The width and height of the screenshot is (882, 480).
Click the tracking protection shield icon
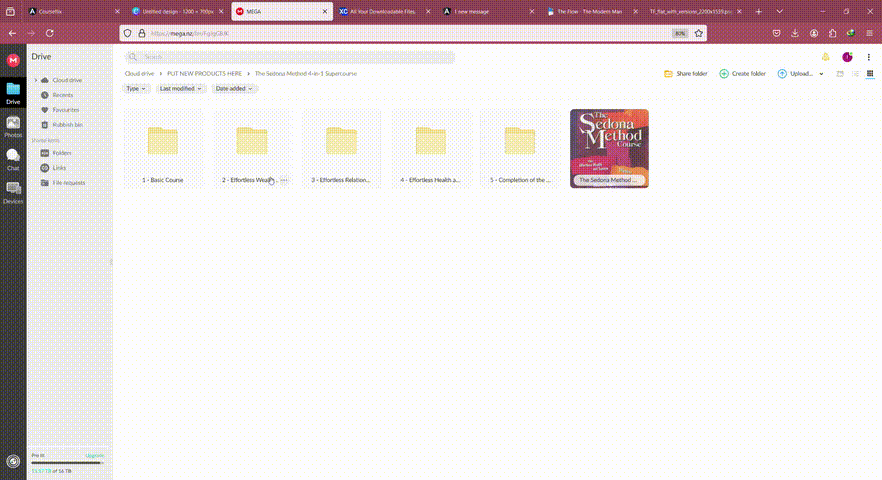pyautogui.click(x=128, y=33)
